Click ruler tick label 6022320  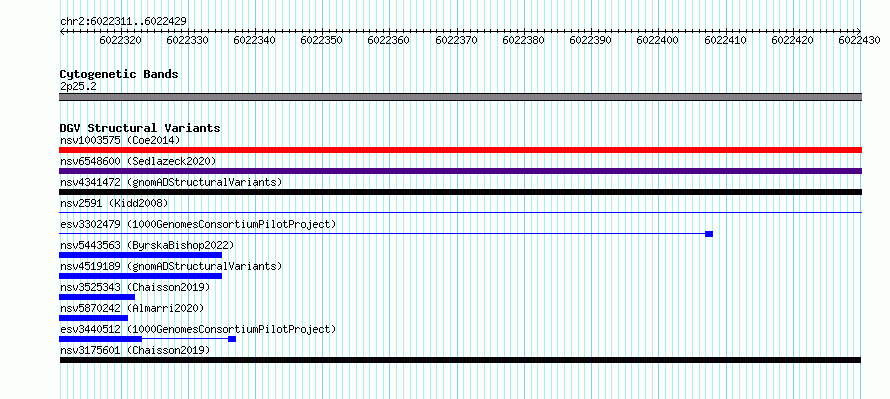pos(120,40)
